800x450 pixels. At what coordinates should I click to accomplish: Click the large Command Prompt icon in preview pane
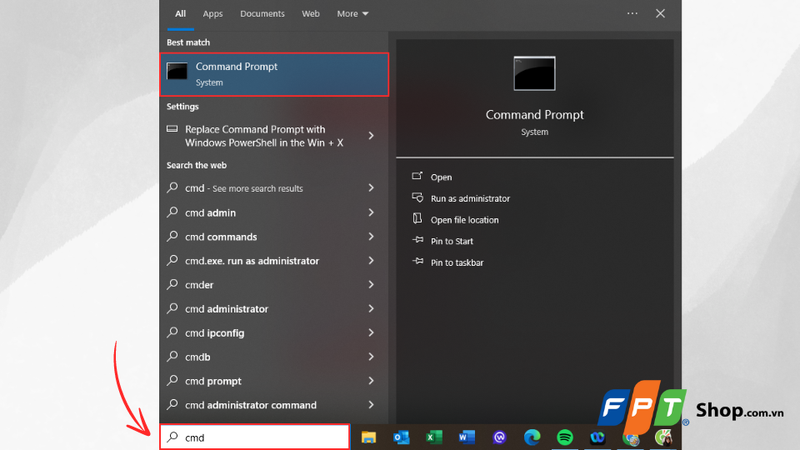(534, 74)
